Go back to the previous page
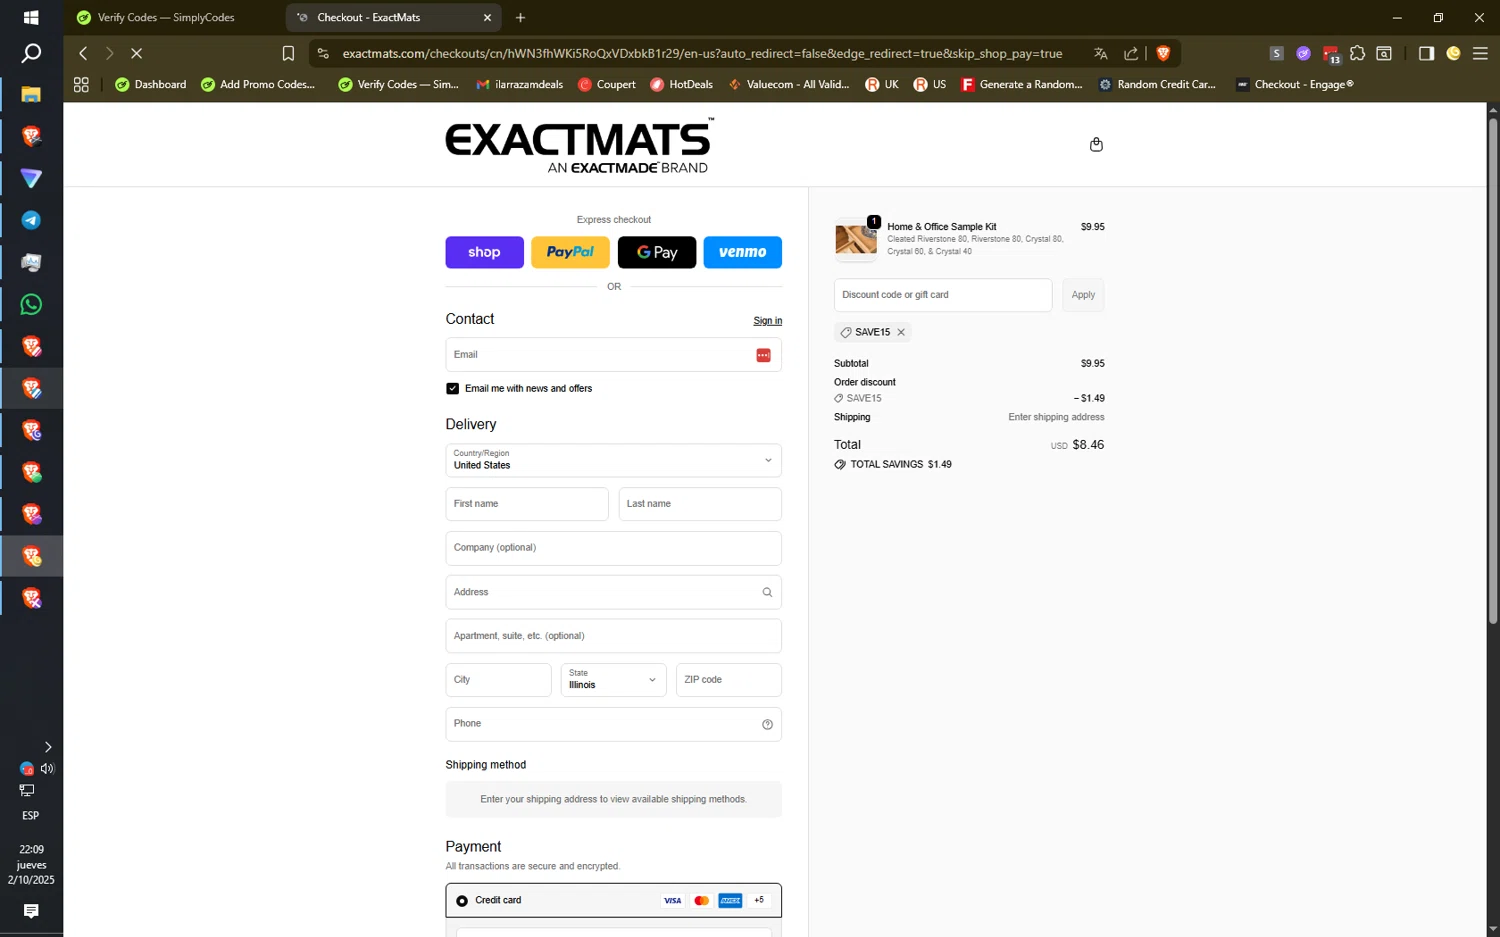This screenshot has width=1500, height=937. [83, 53]
